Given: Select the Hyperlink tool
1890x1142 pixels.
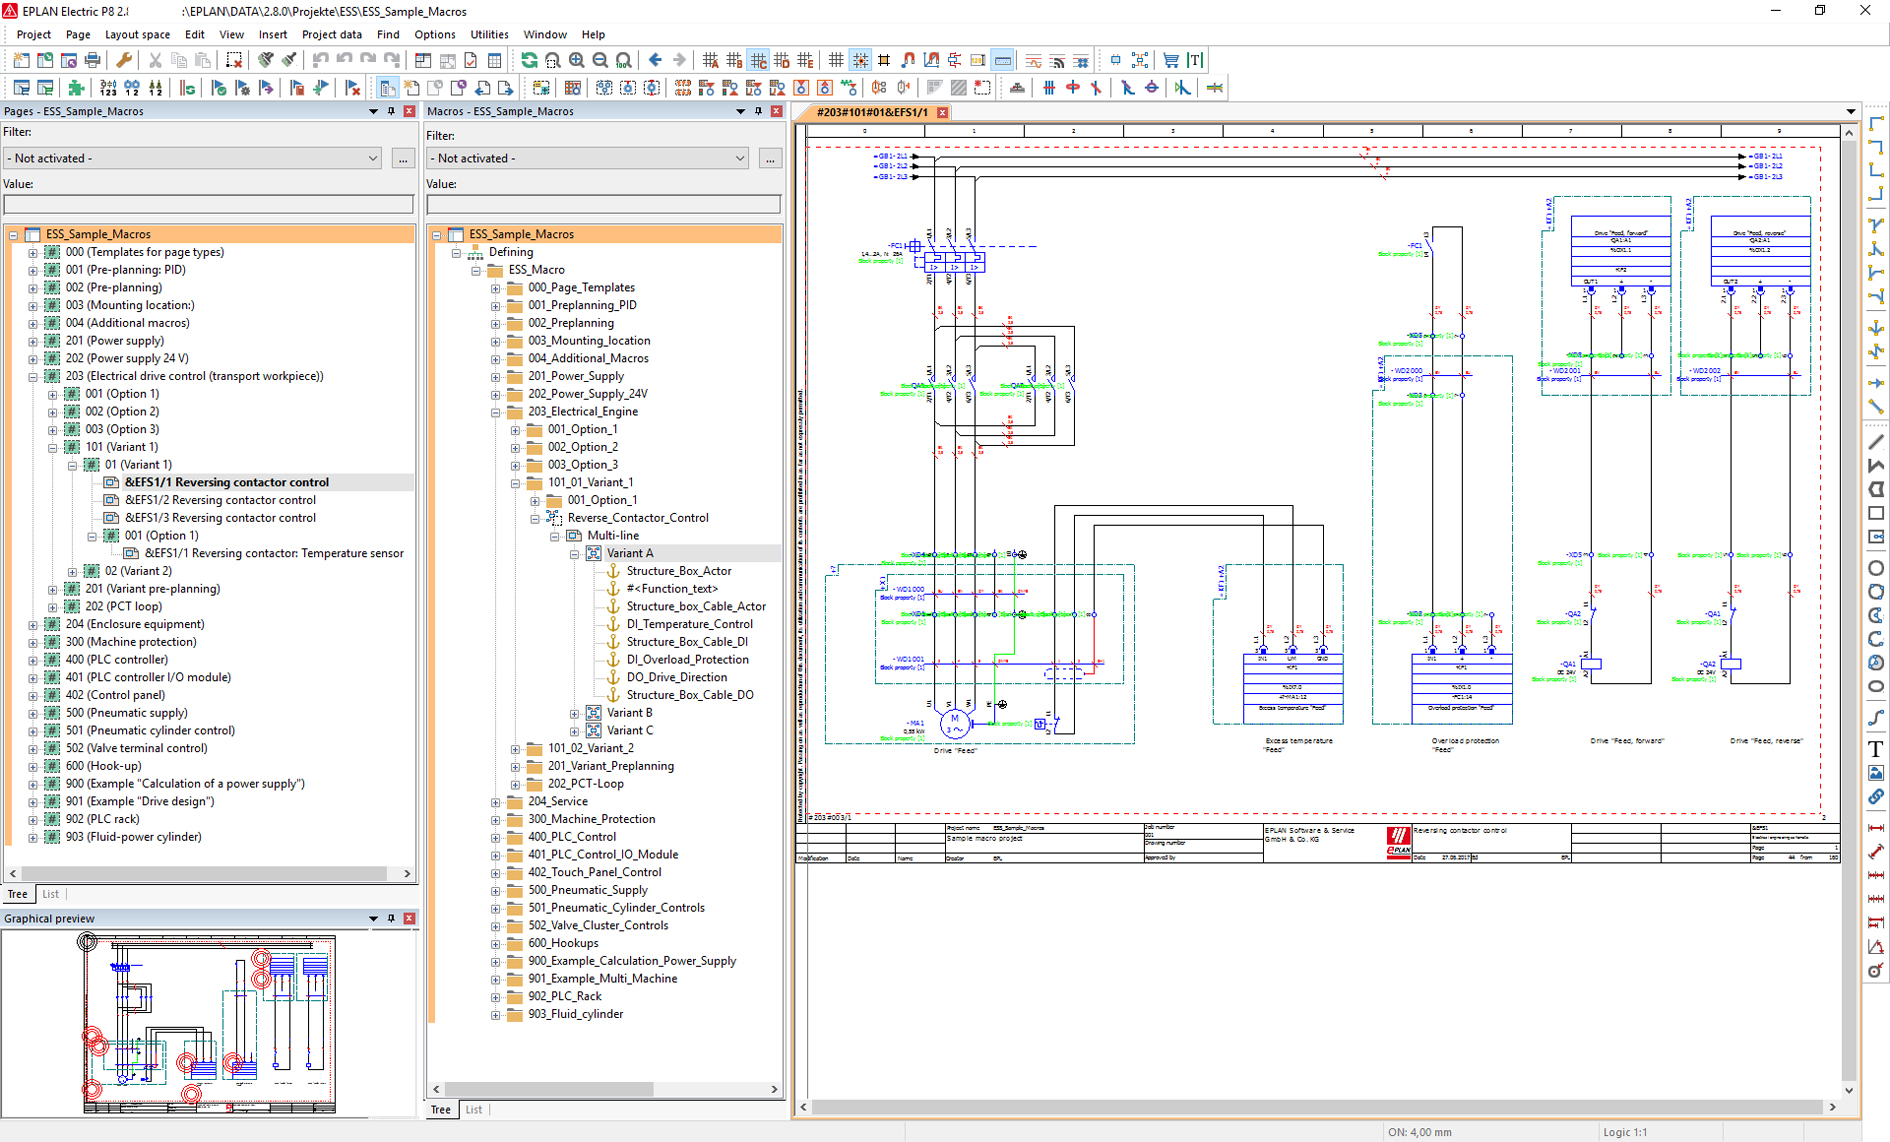Looking at the screenshot, I should (x=1876, y=797).
